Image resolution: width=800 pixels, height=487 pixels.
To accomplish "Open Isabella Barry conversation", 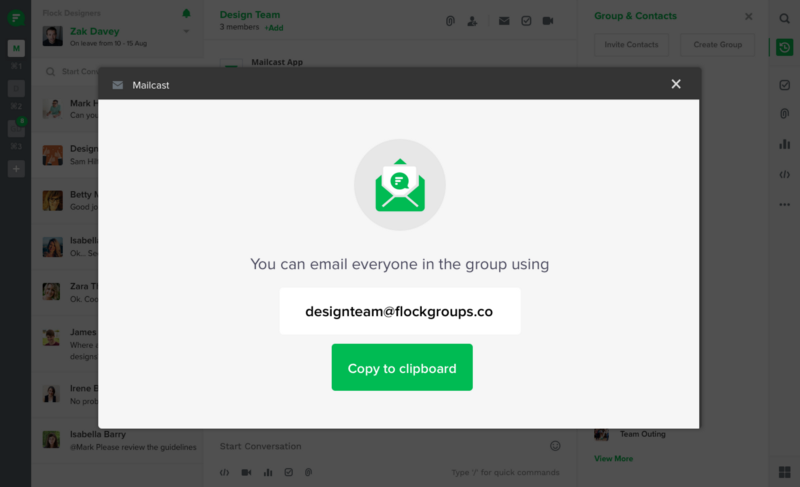I will (118, 440).
